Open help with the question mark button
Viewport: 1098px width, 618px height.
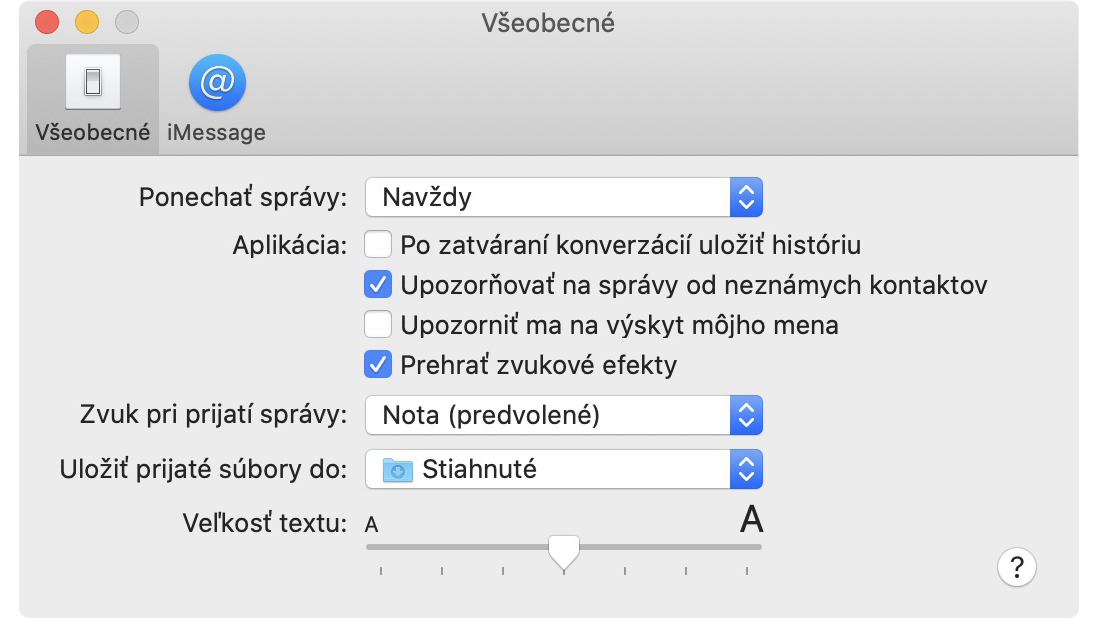[x=1017, y=567]
